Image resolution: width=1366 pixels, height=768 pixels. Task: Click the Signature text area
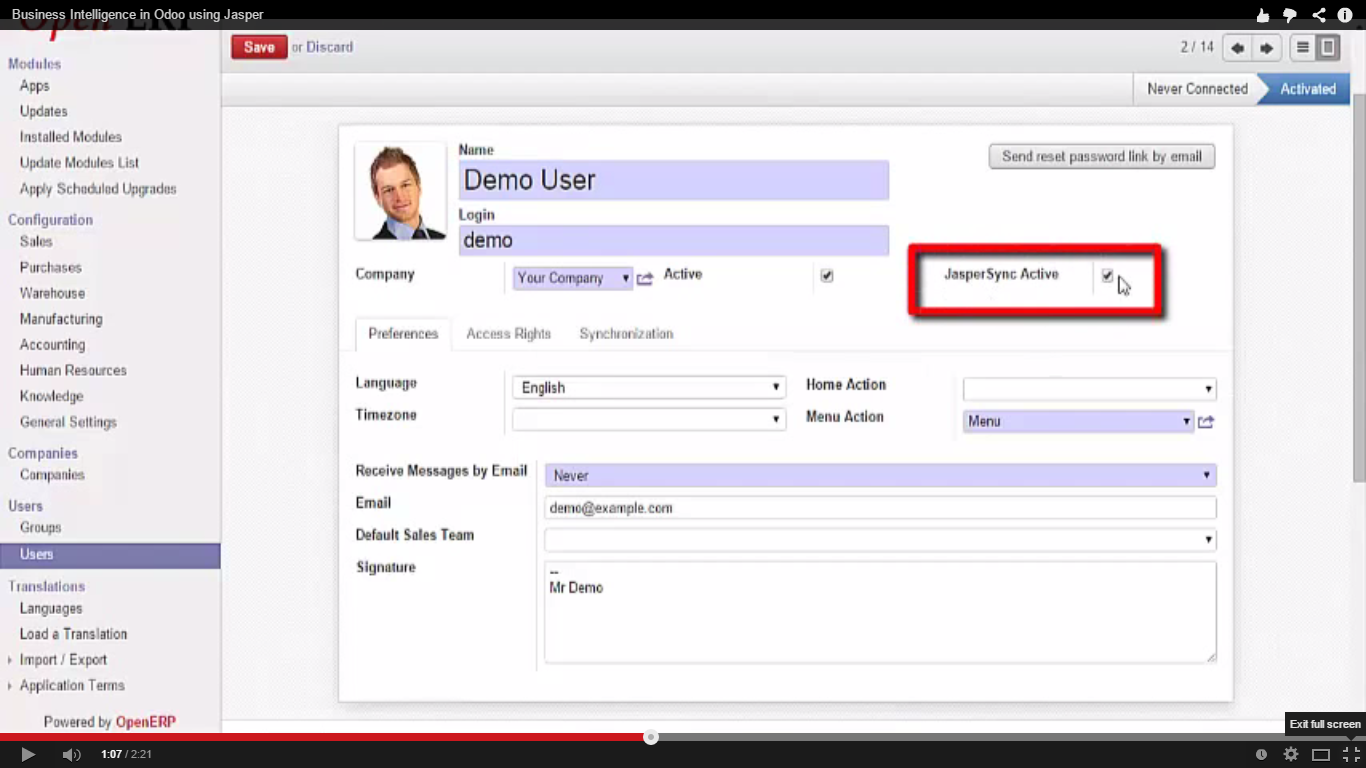[880, 612]
